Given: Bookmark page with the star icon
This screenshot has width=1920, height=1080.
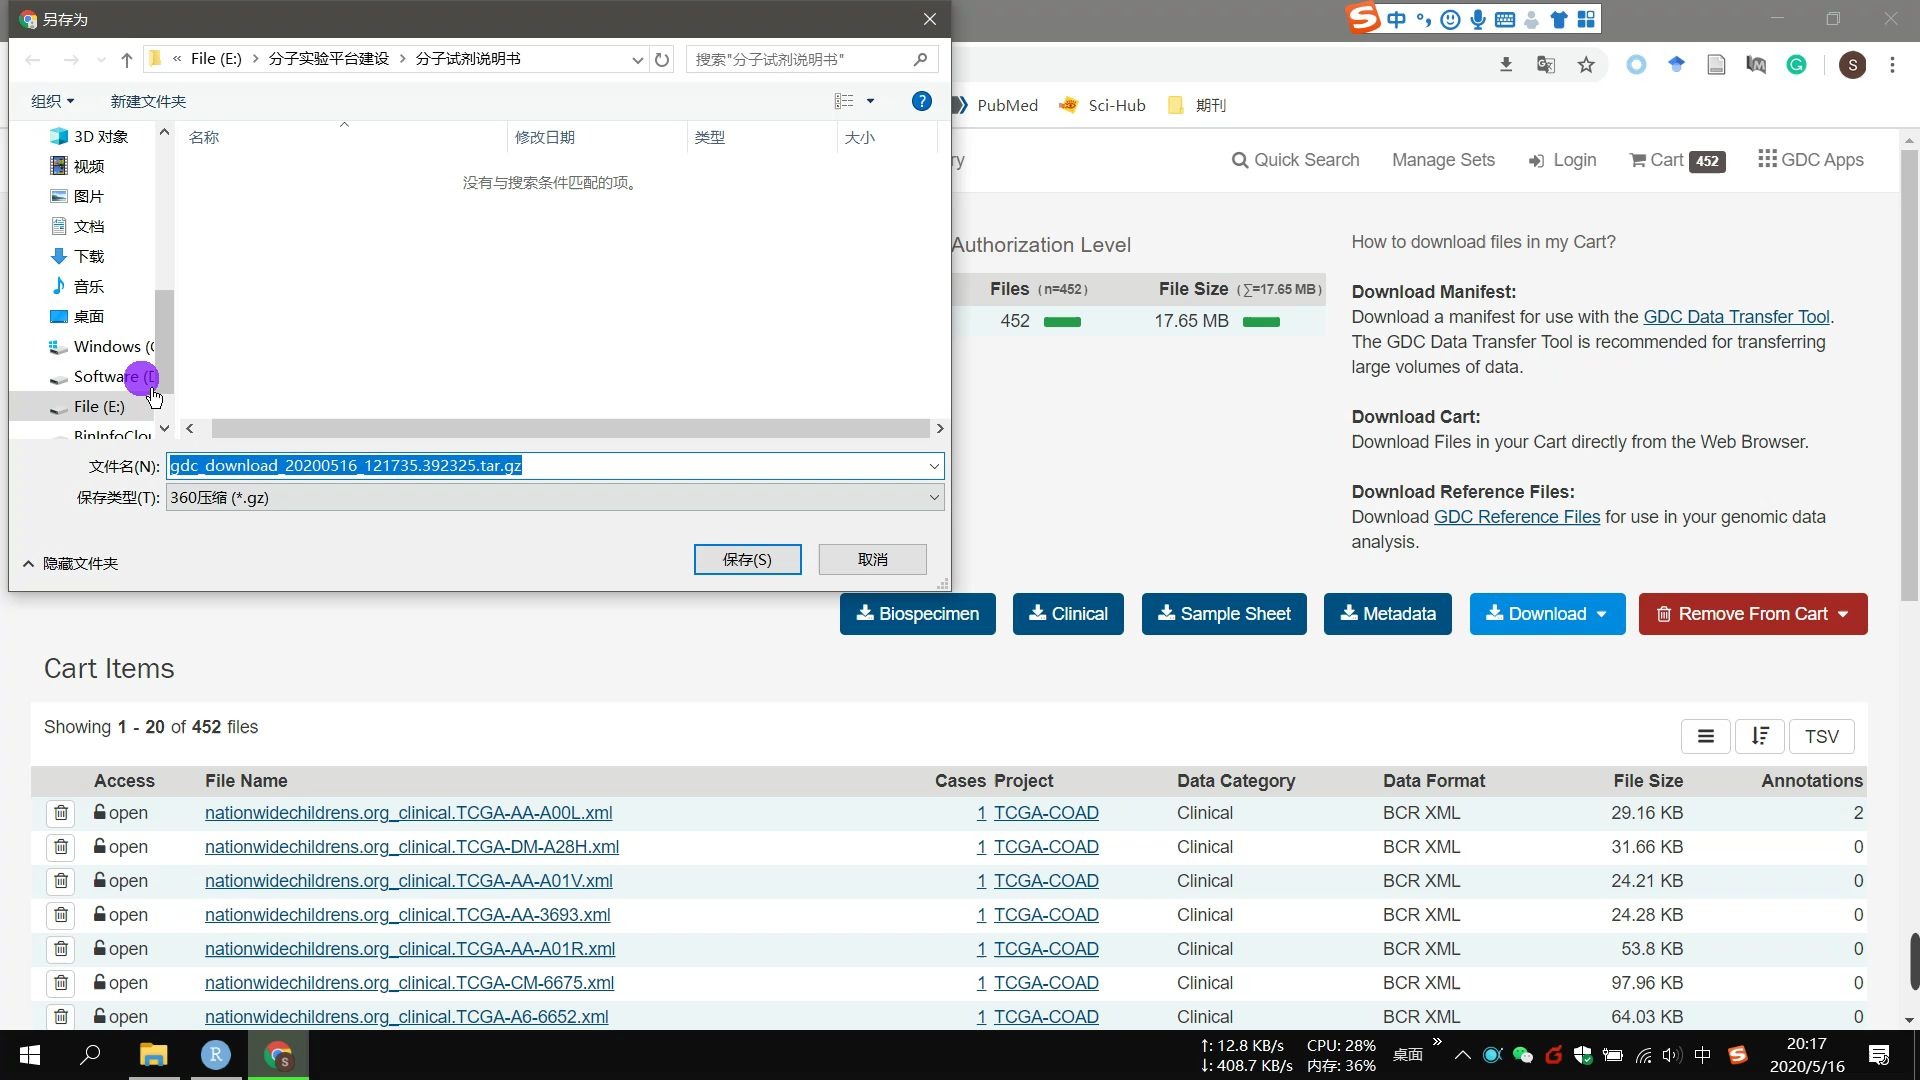Looking at the screenshot, I should [1586, 65].
